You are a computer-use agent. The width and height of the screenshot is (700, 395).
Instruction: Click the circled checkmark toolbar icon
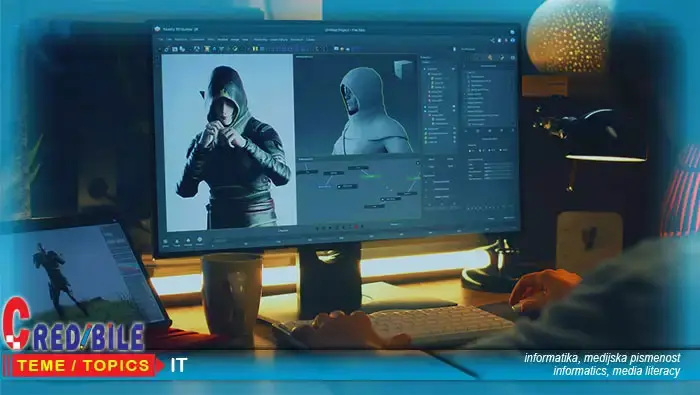(x=235, y=49)
